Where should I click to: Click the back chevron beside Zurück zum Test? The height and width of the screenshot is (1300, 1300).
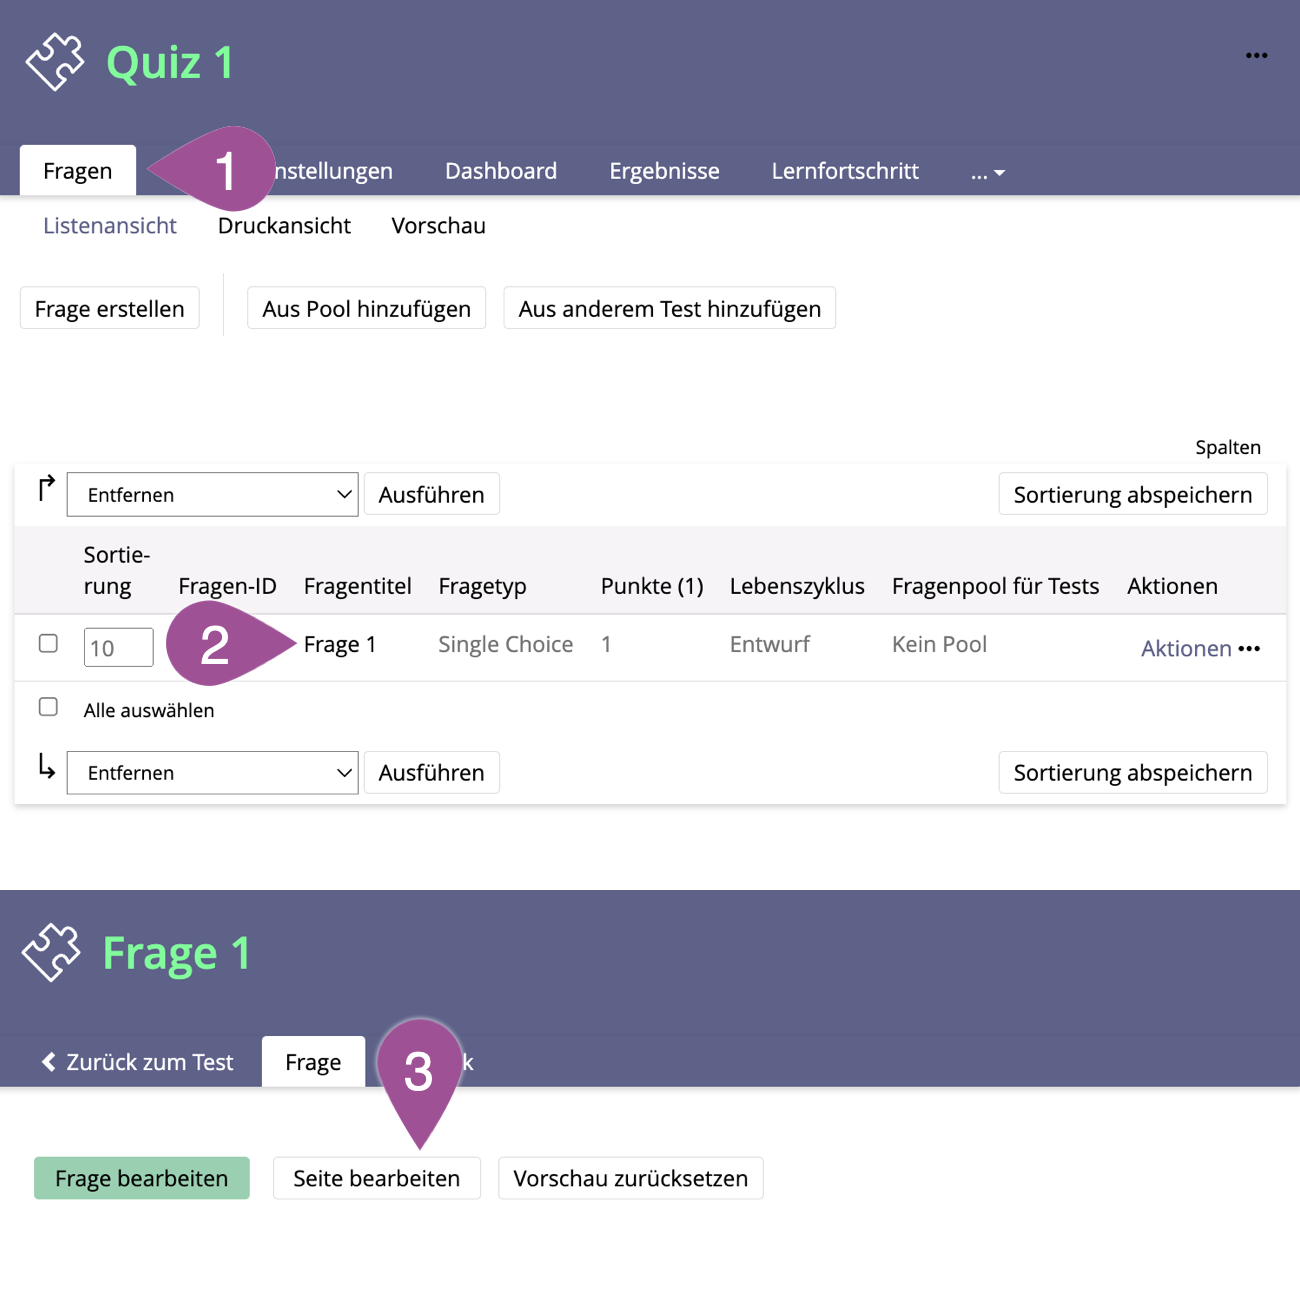pyautogui.click(x=48, y=1062)
